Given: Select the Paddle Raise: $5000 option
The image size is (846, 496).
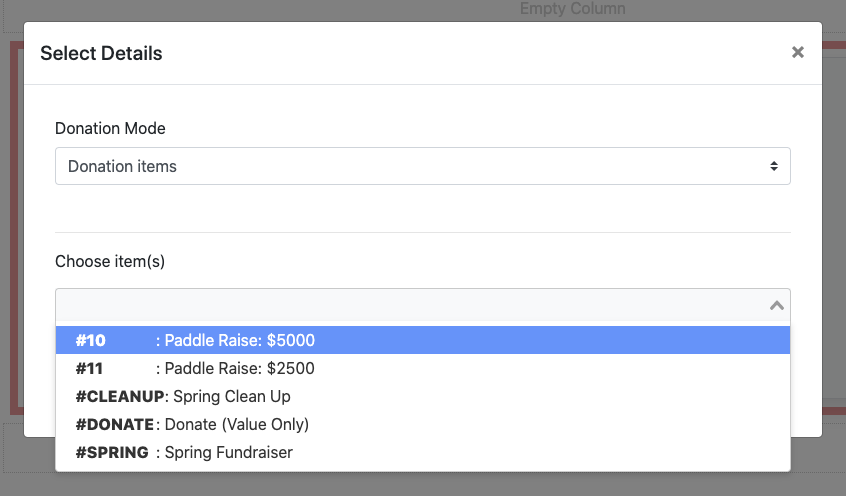Looking at the screenshot, I should point(240,340).
